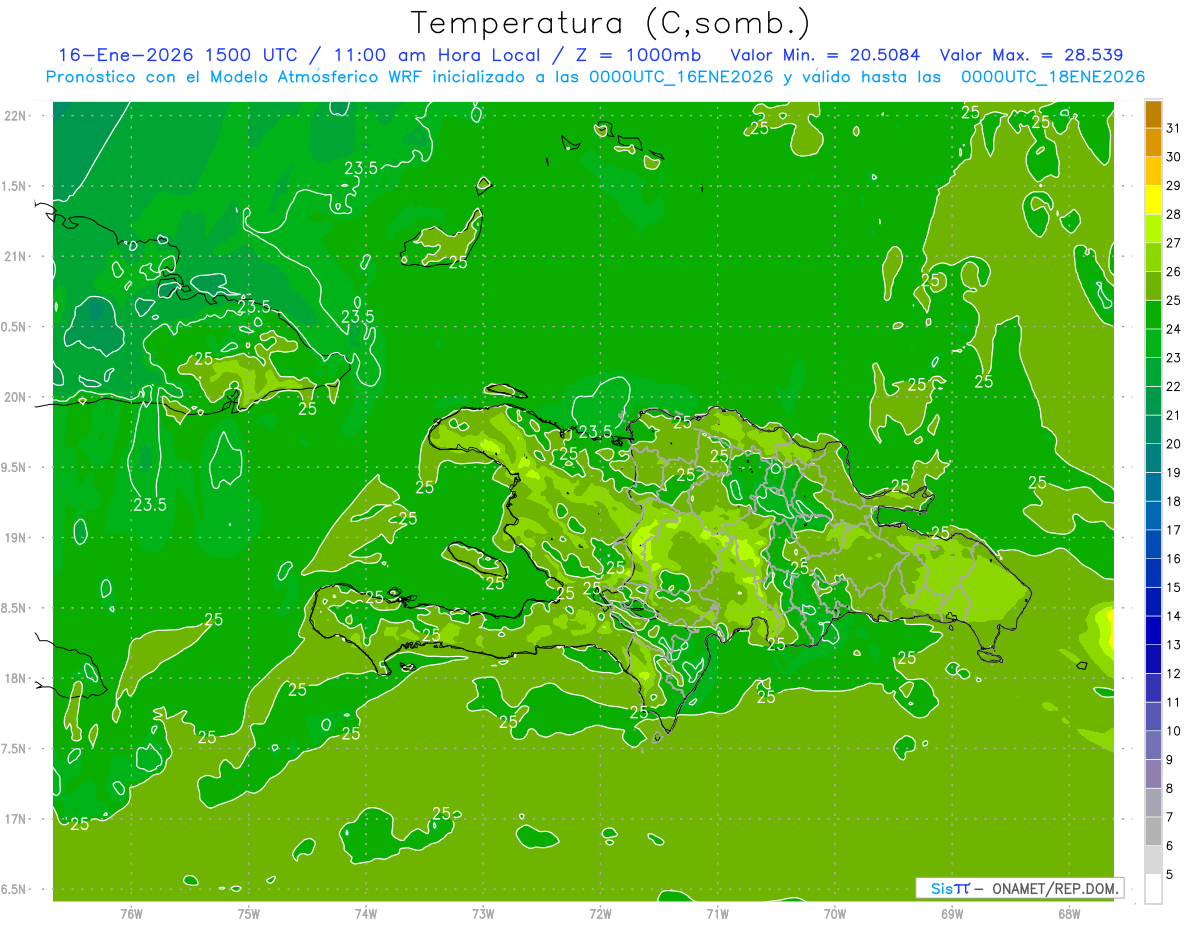1200x927 pixels.
Task: Click the legend value 28
Action: point(1174,214)
